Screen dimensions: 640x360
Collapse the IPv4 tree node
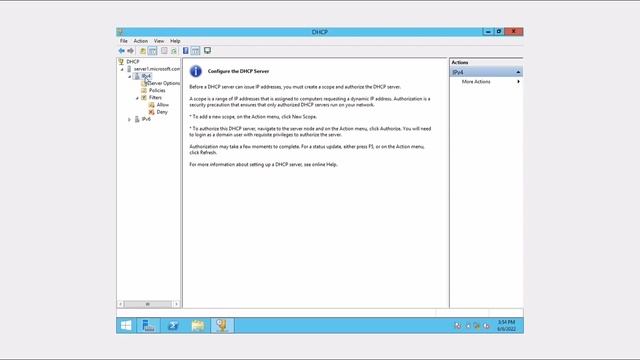pyautogui.click(x=130, y=76)
